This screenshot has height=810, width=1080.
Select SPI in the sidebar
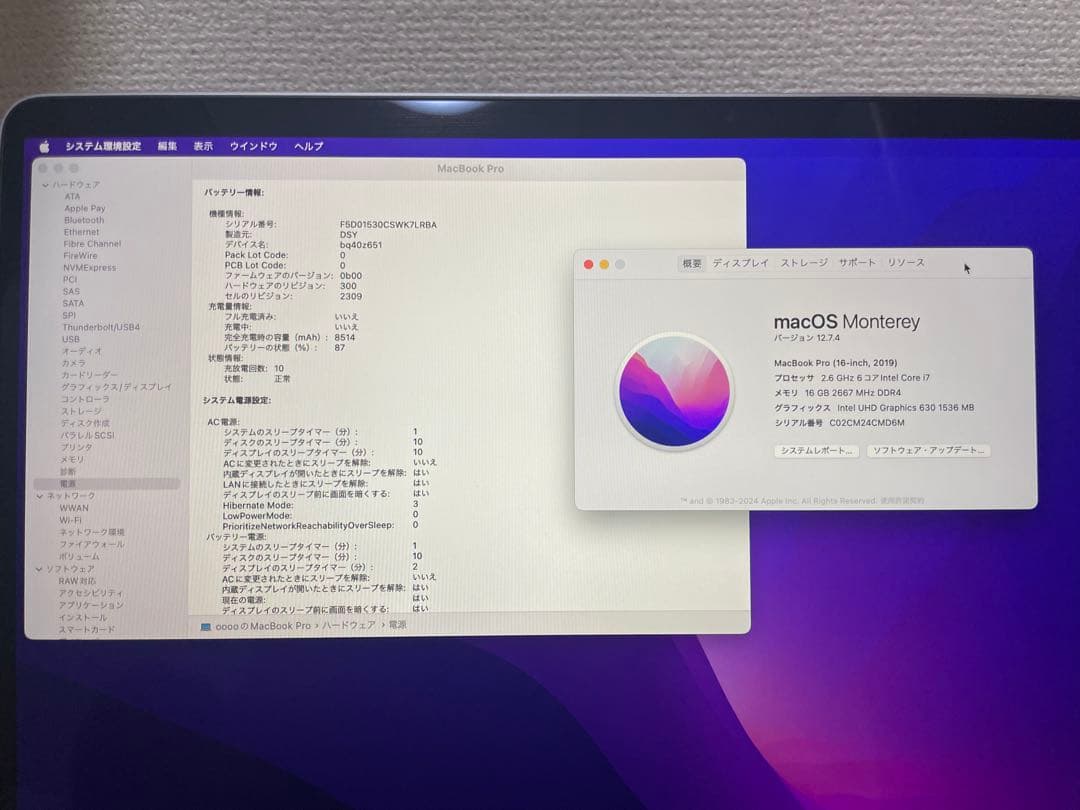pos(69,315)
